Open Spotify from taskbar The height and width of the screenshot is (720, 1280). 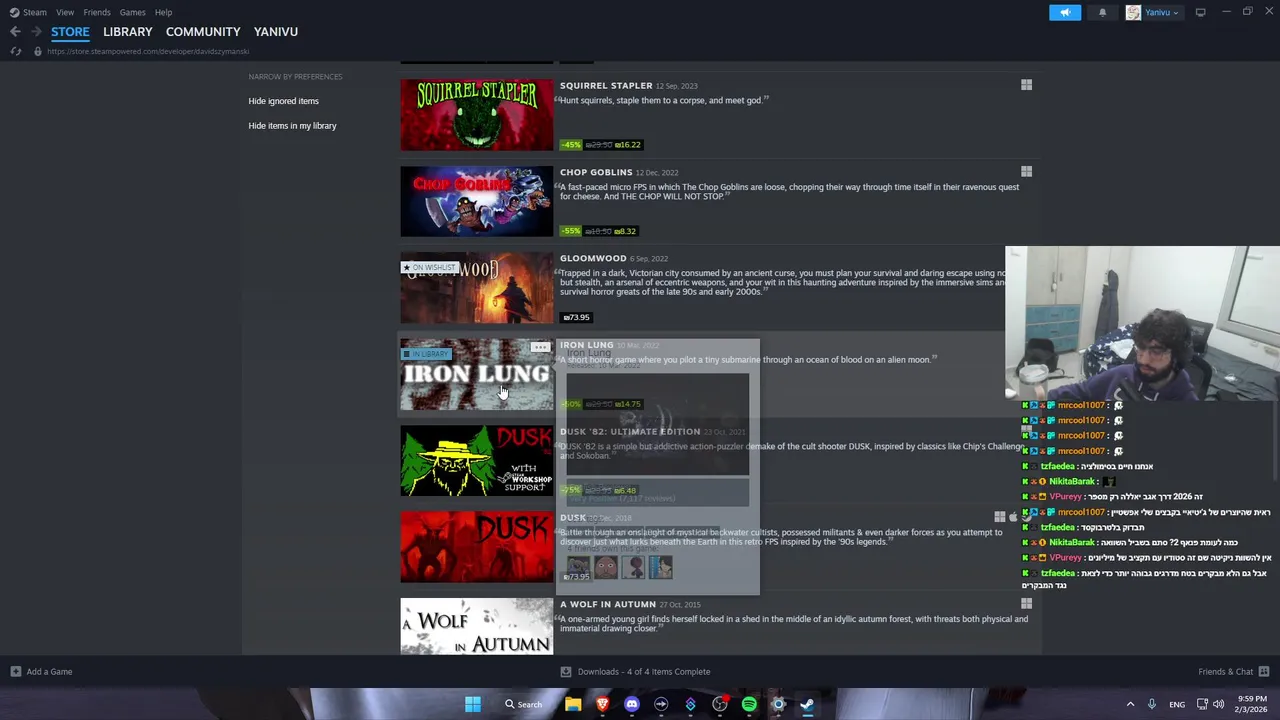(x=749, y=704)
